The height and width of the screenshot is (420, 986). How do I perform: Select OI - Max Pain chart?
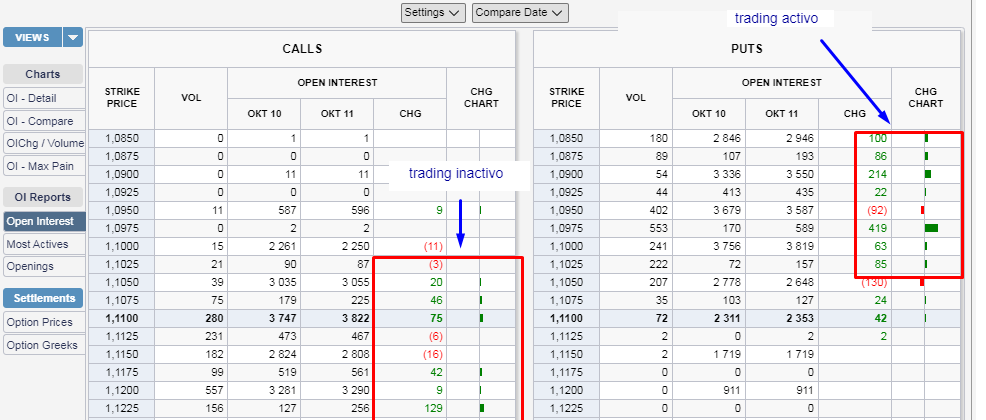tap(43, 165)
